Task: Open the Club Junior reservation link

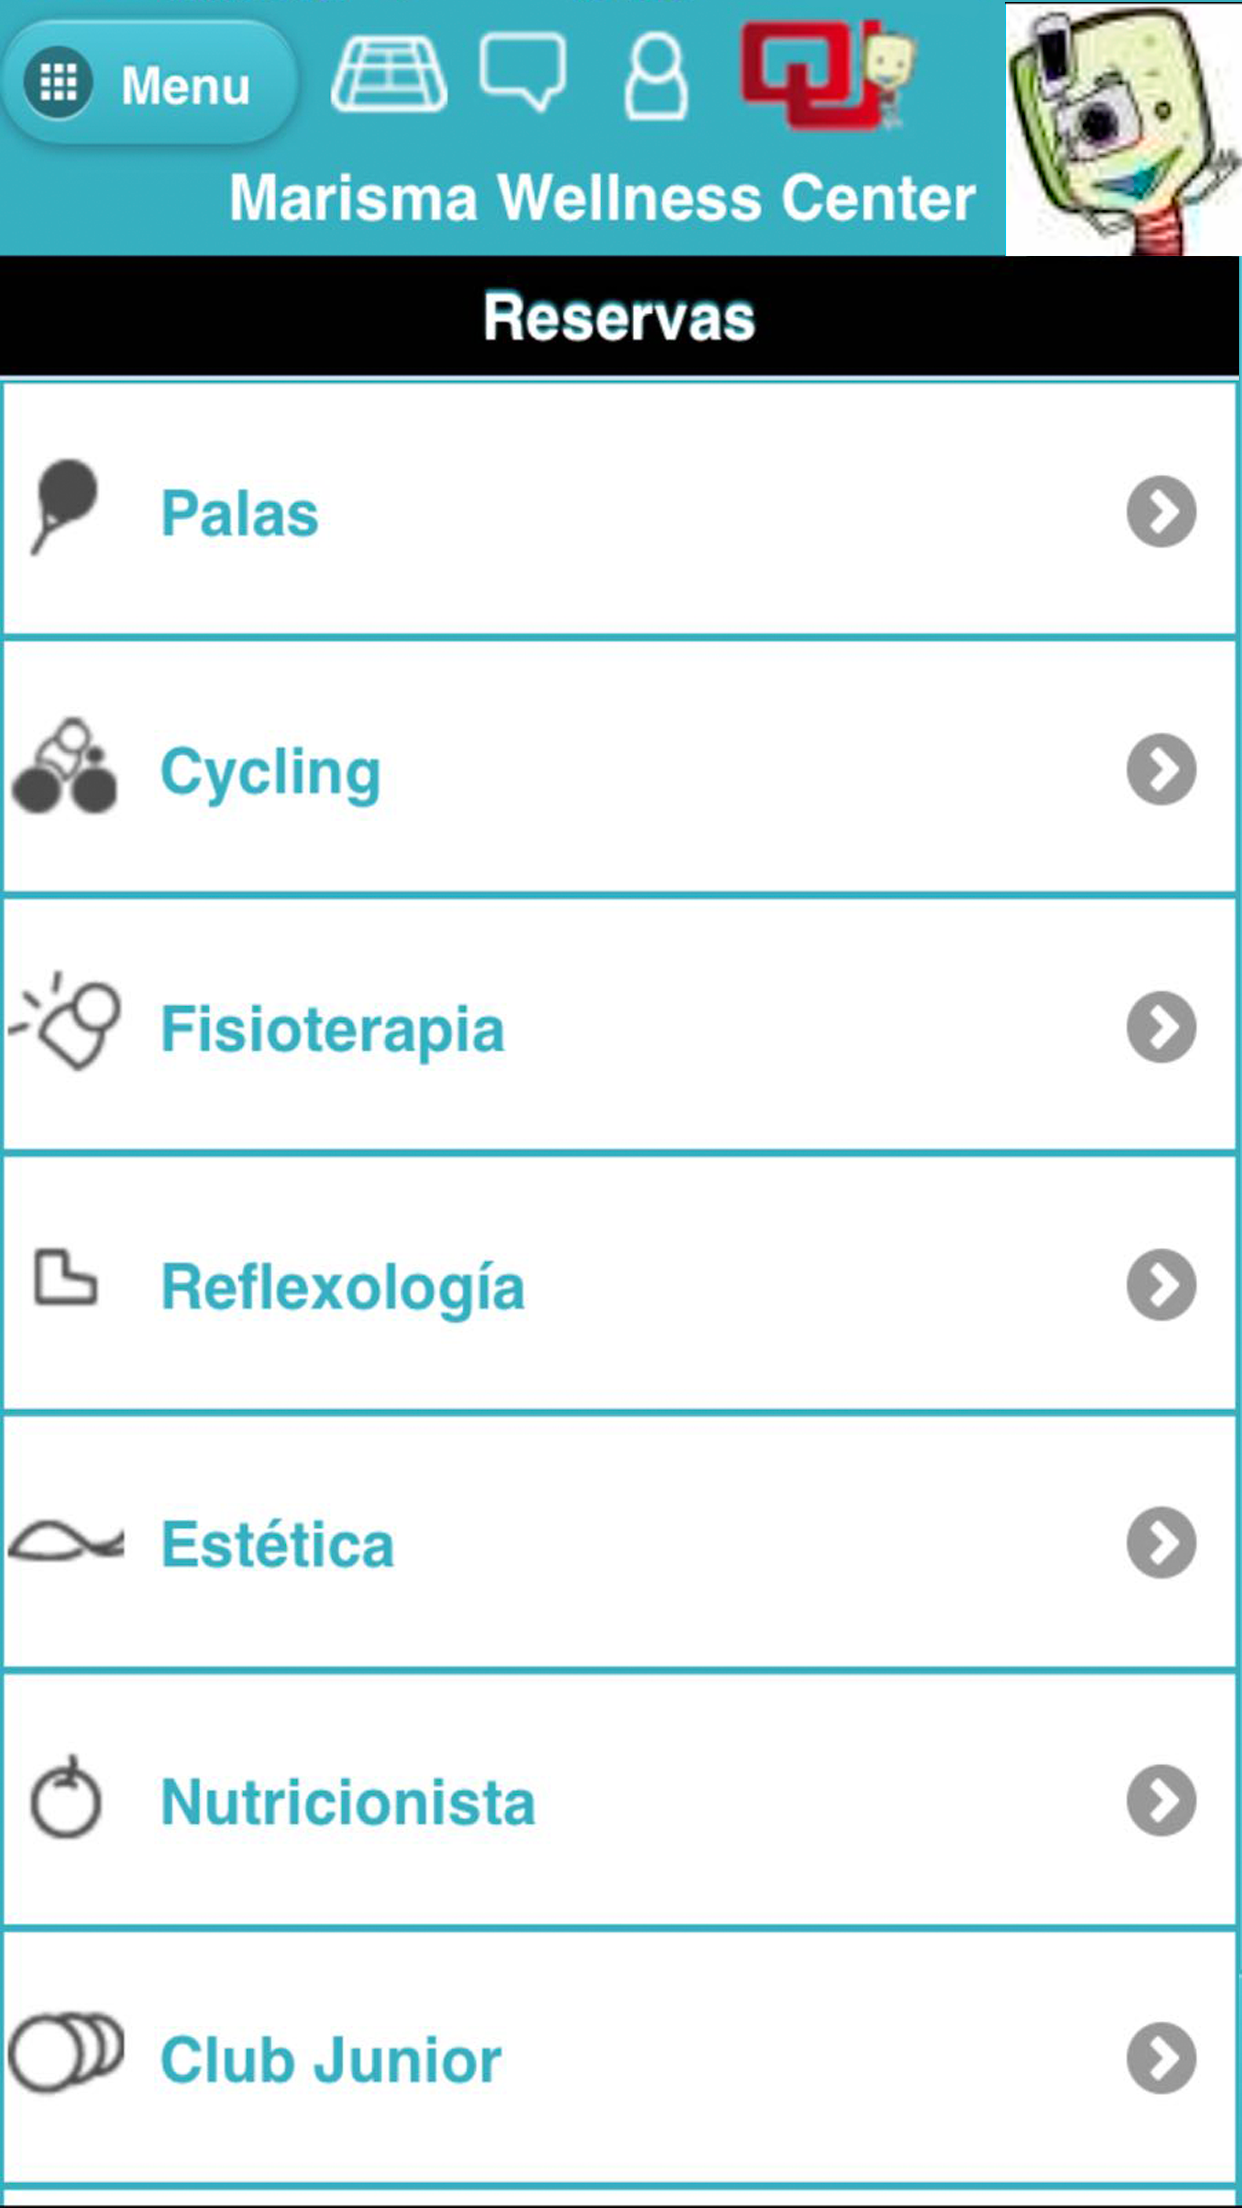Action: coord(331,2060)
